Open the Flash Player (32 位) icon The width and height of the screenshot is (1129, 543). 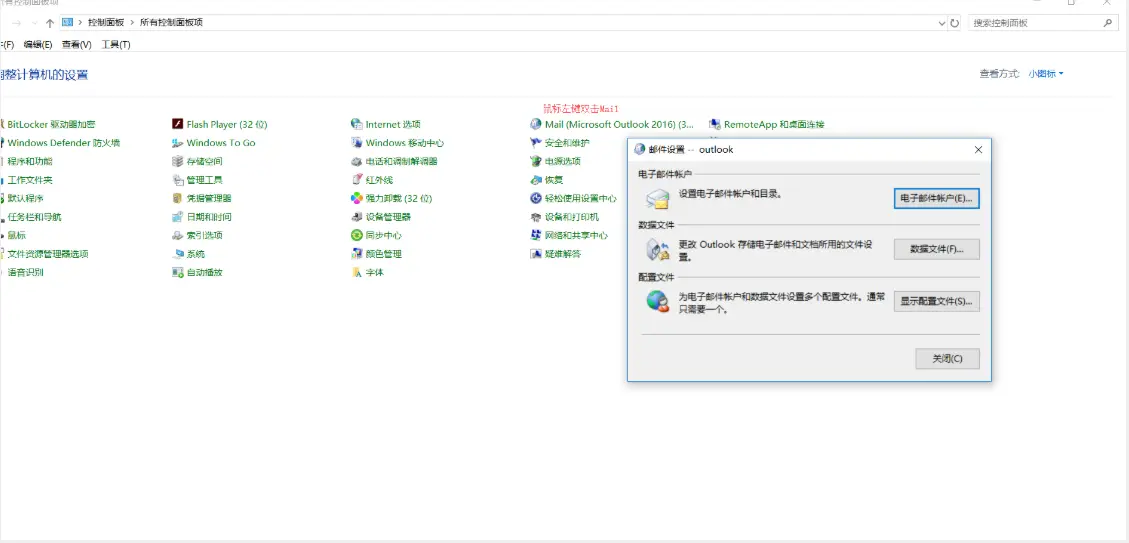(178, 124)
